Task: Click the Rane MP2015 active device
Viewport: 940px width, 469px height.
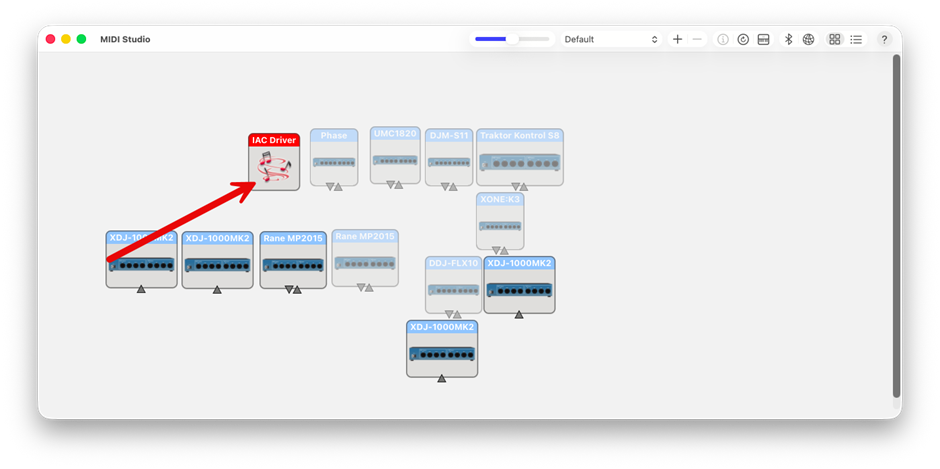Action: (293, 264)
